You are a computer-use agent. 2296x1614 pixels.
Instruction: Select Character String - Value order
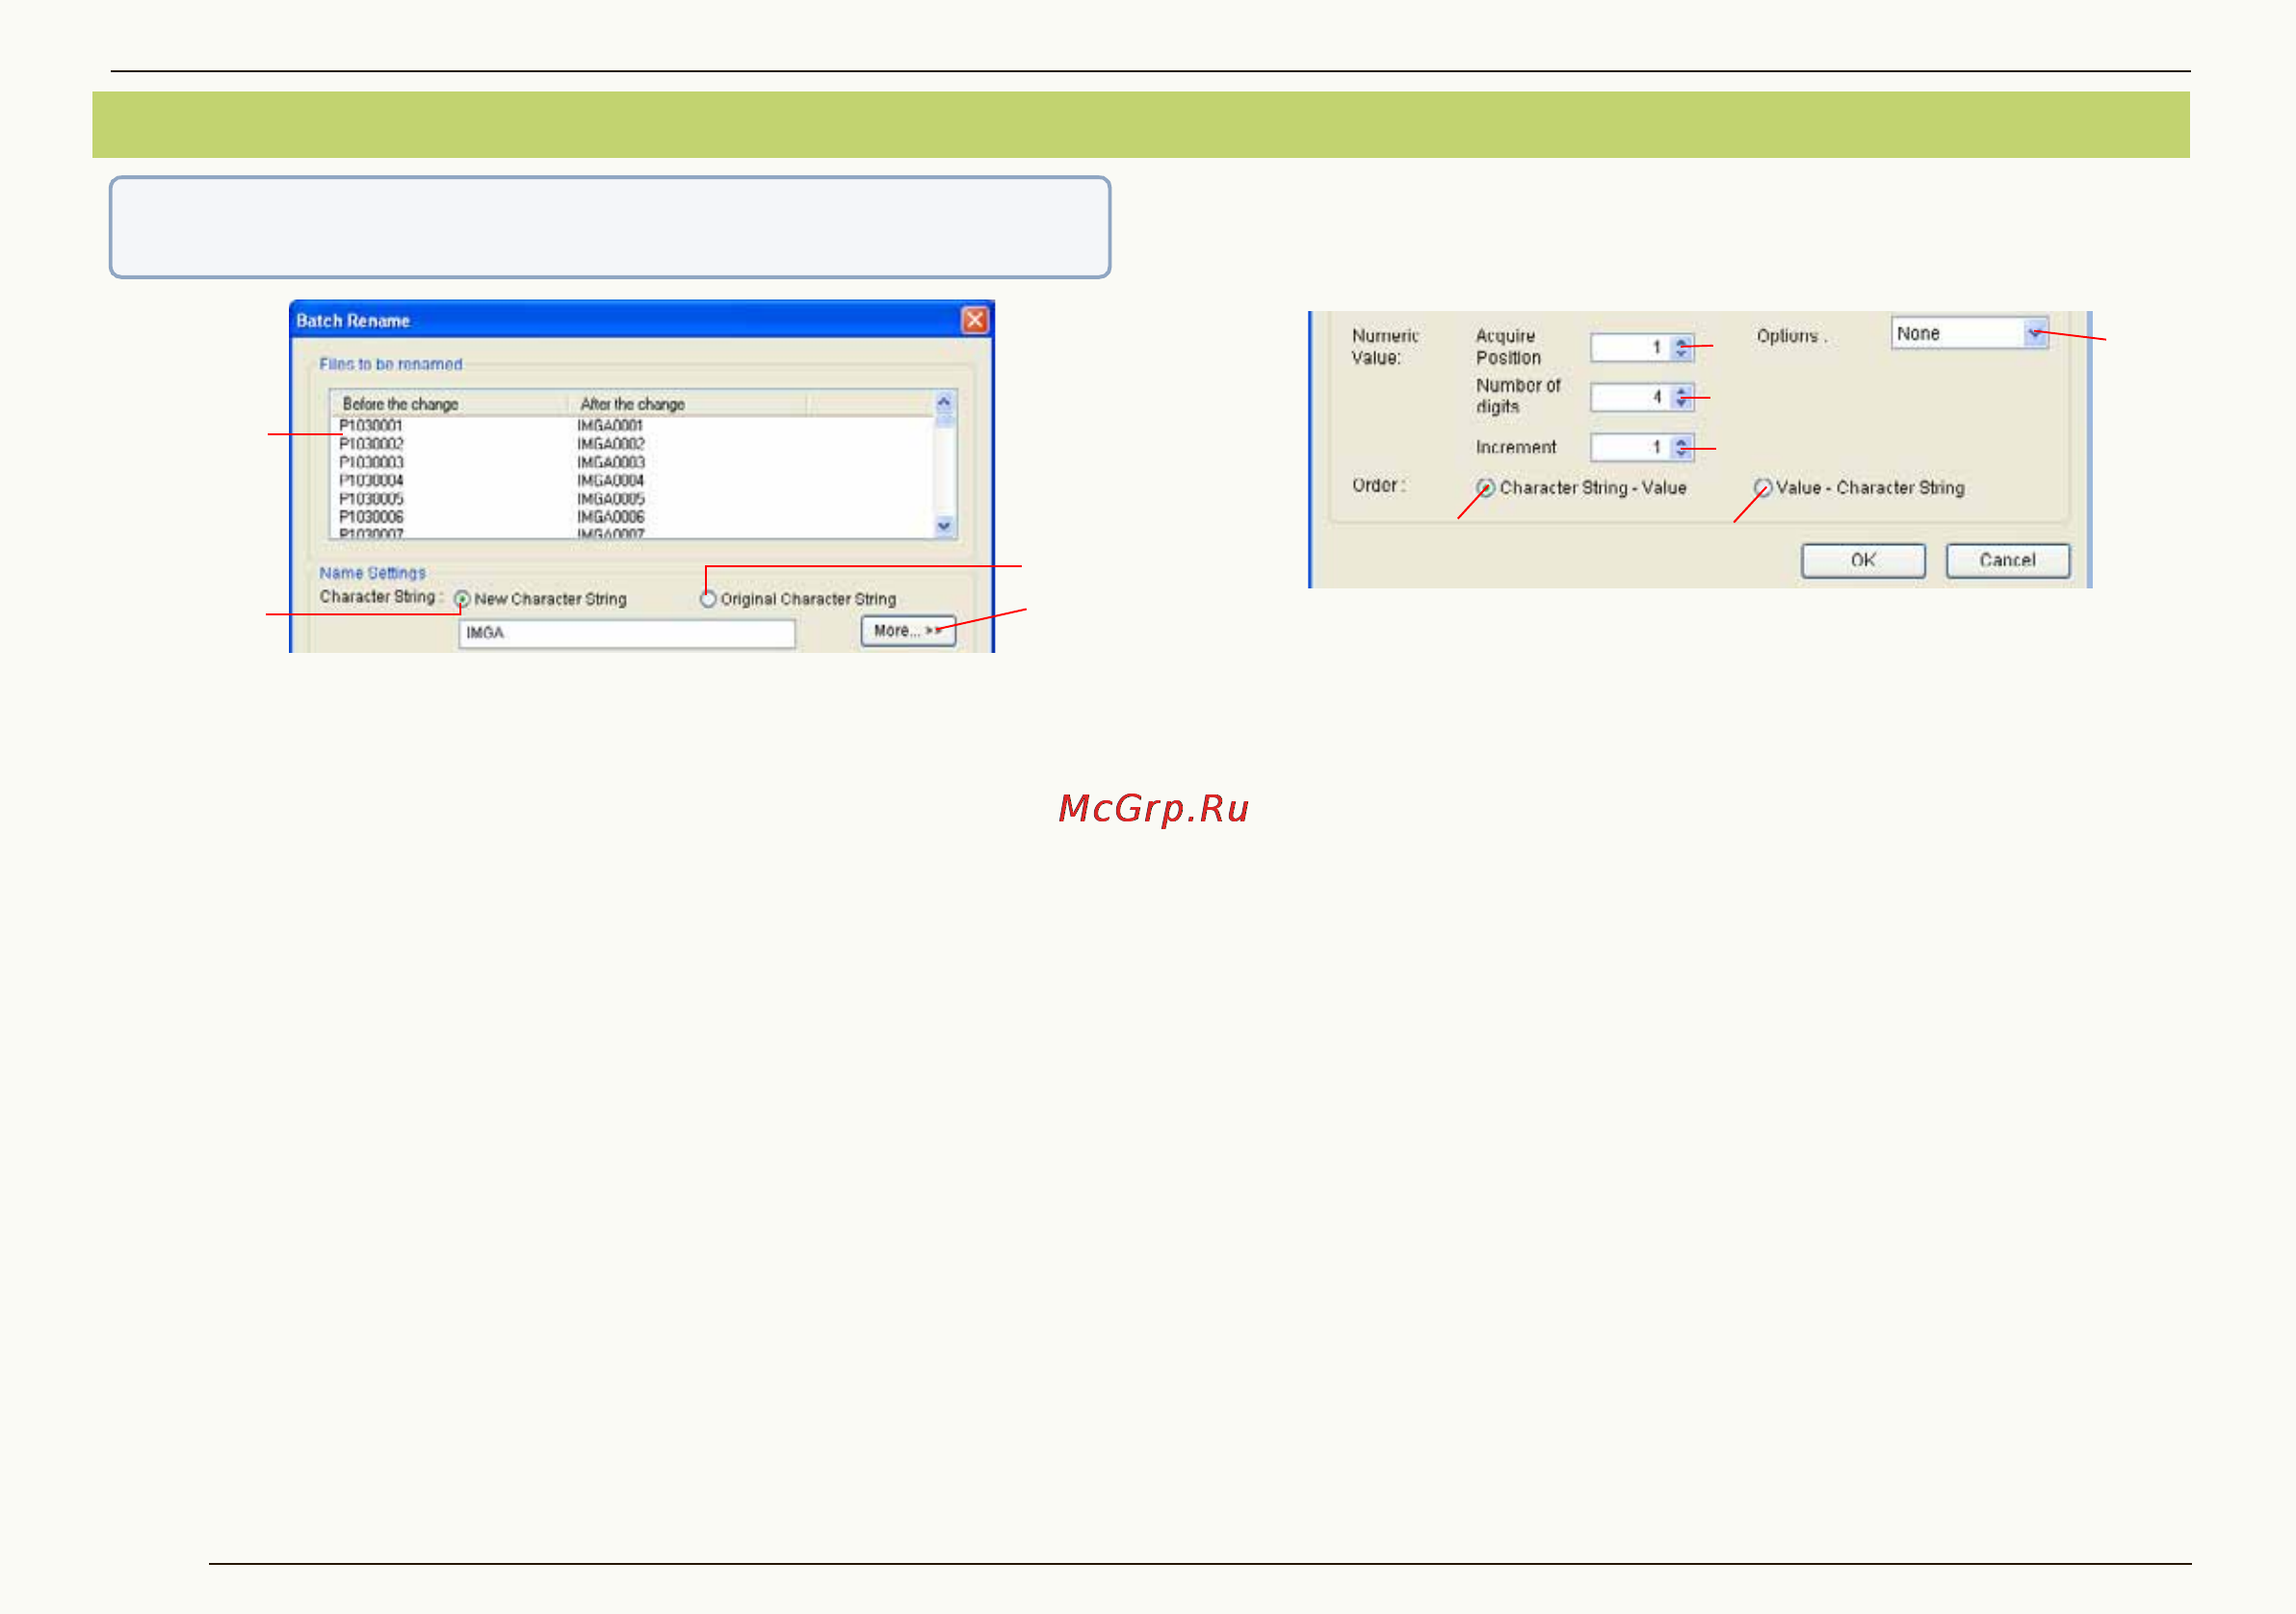point(1486,488)
